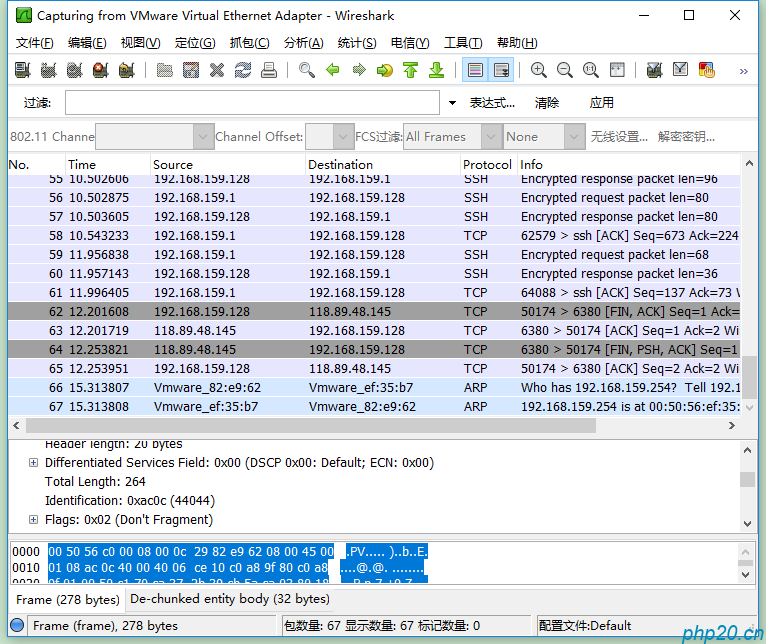Click the expert info status circle icon
The width and height of the screenshot is (766, 644).
click(17, 625)
